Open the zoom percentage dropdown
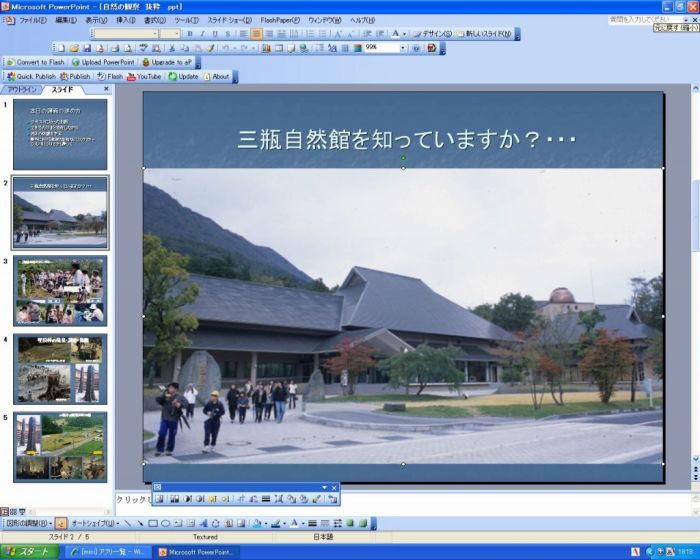The width and height of the screenshot is (700, 560). pyautogui.click(x=403, y=48)
